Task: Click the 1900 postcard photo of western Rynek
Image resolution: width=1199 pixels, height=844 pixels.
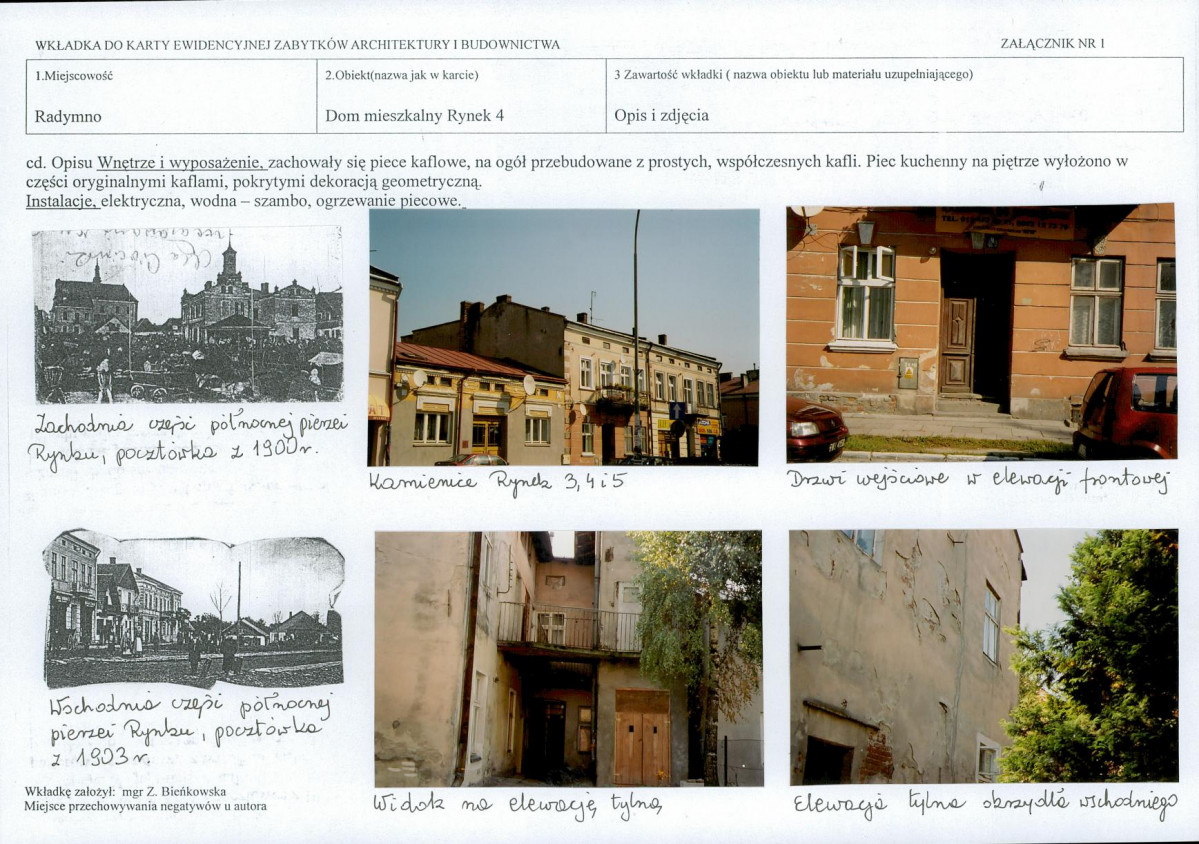Action: [188, 315]
